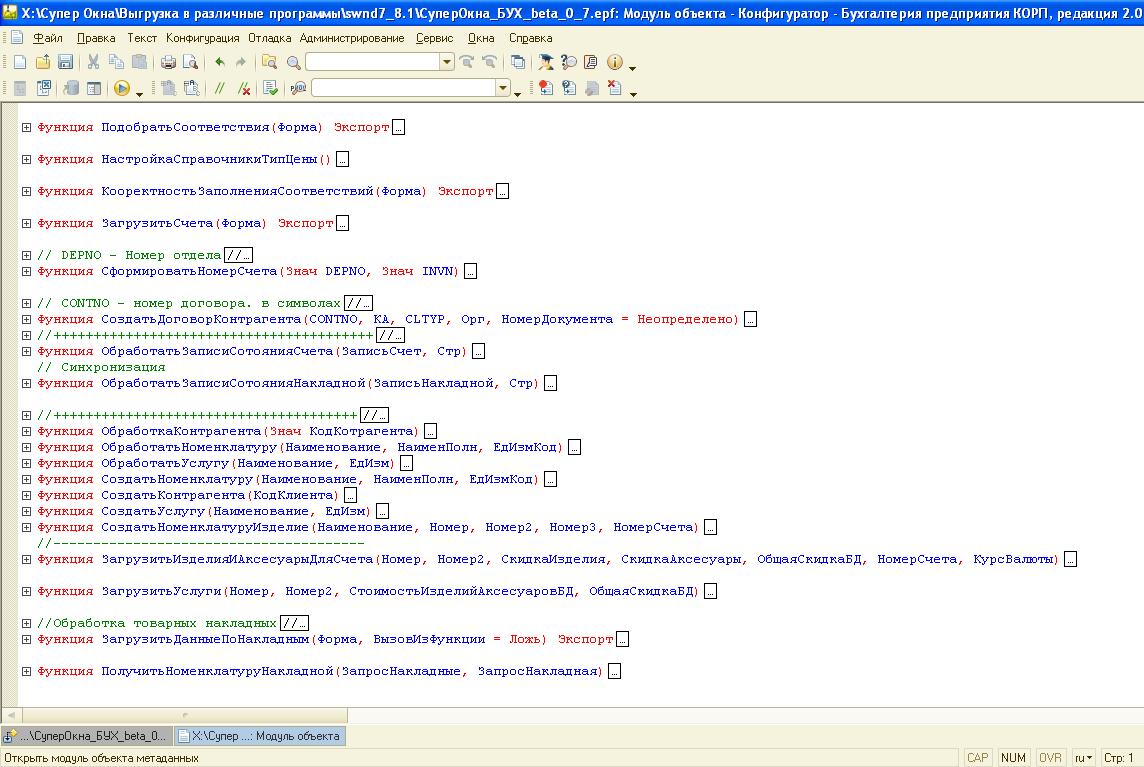Click into the procedure list combo field
The height and width of the screenshot is (767, 1144).
[403, 88]
